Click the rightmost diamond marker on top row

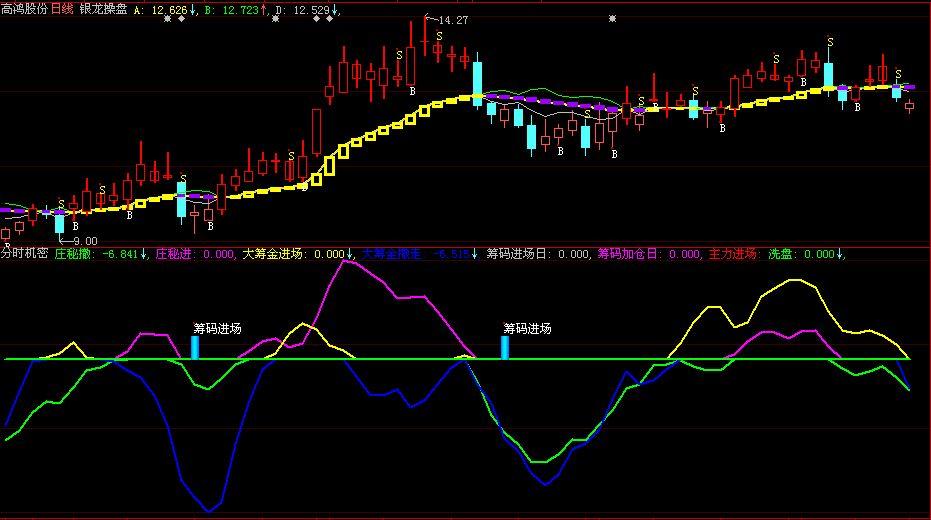coord(329,19)
